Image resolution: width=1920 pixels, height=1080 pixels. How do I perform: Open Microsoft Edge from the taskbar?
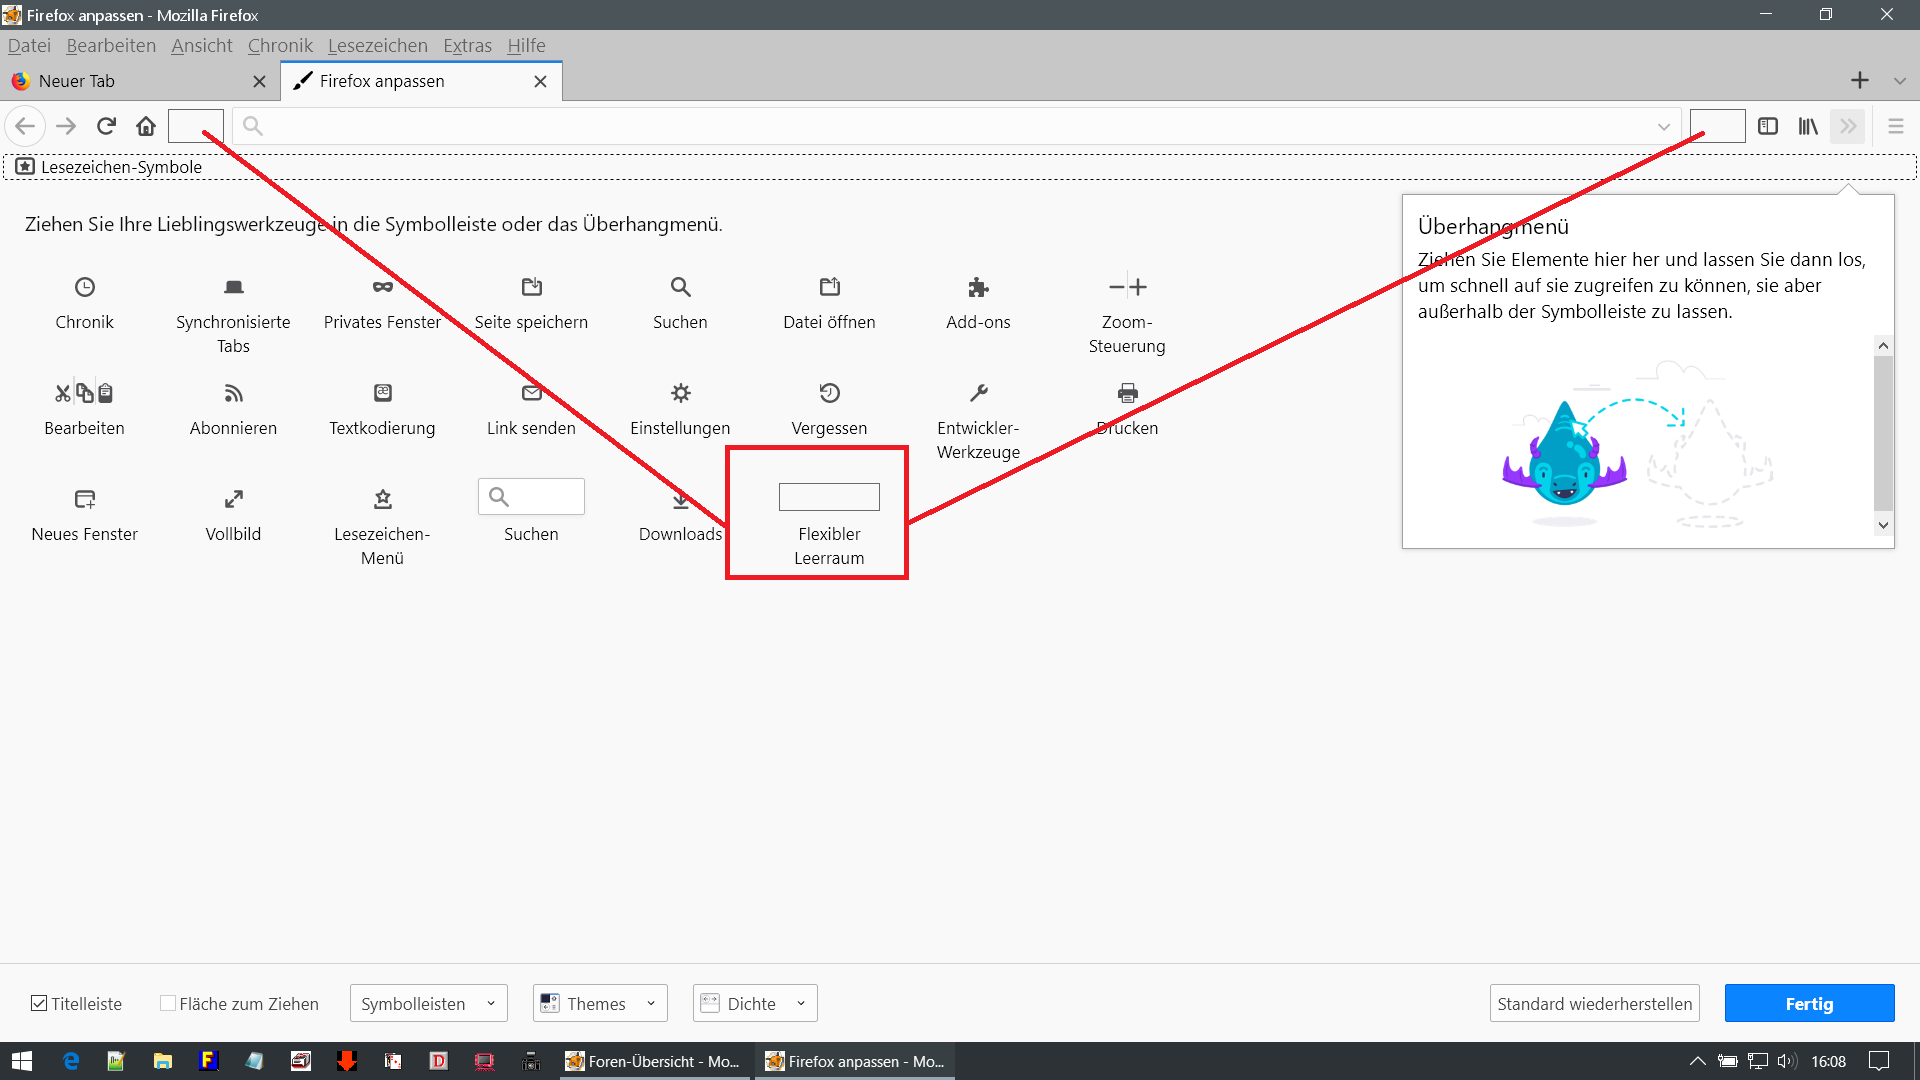click(x=71, y=1061)
